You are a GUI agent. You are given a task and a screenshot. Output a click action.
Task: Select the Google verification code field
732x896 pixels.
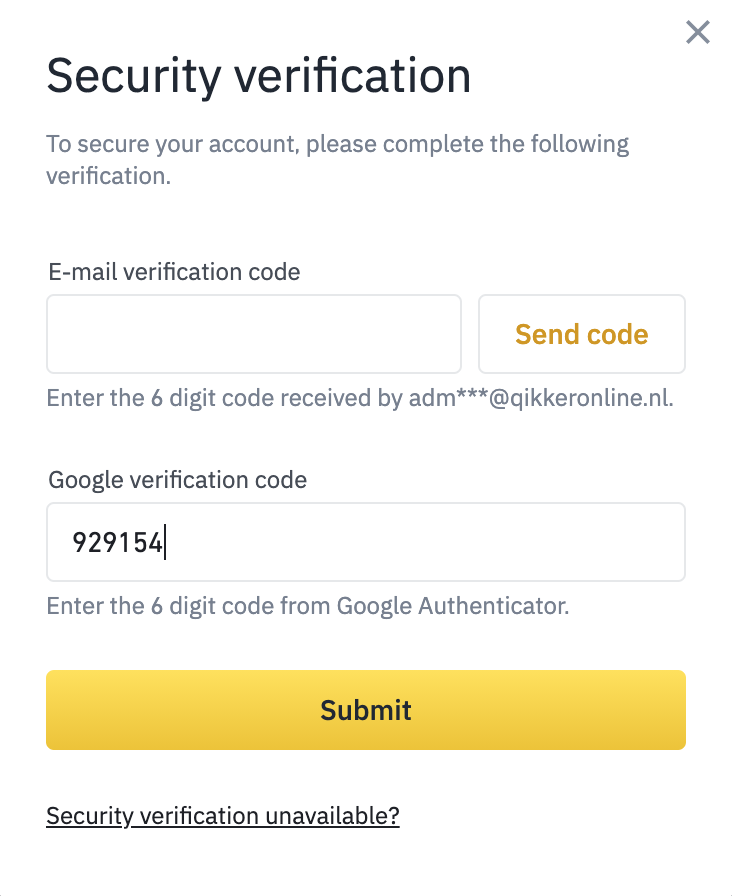[x=365, y=542]
